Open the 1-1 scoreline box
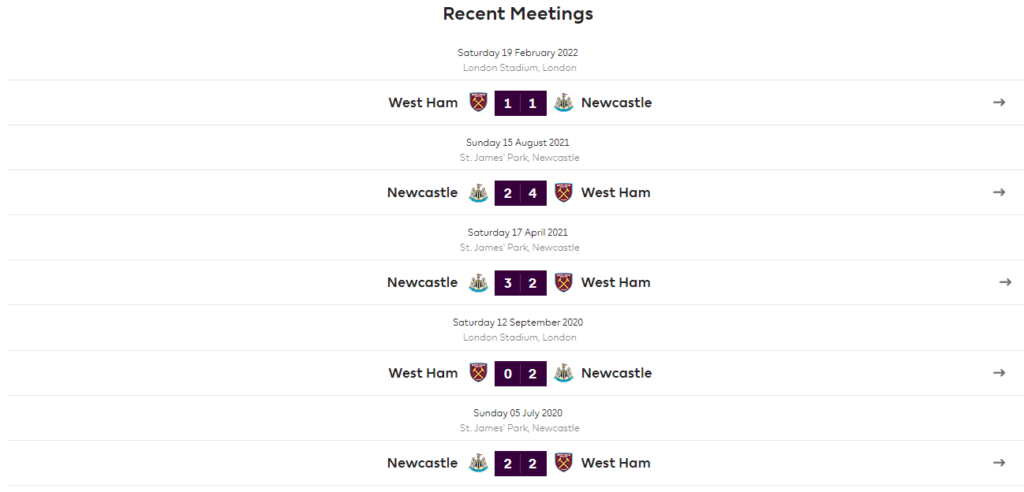The image size is (1024, 492). [x=520, y=103]
